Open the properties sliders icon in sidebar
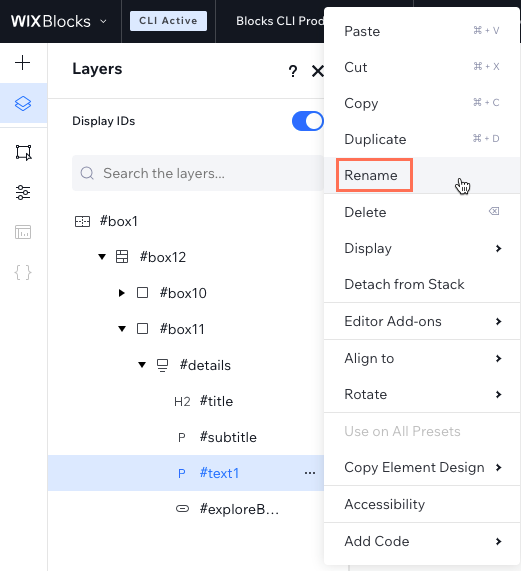The image size is (521, 571). click(x=23, y=192)
